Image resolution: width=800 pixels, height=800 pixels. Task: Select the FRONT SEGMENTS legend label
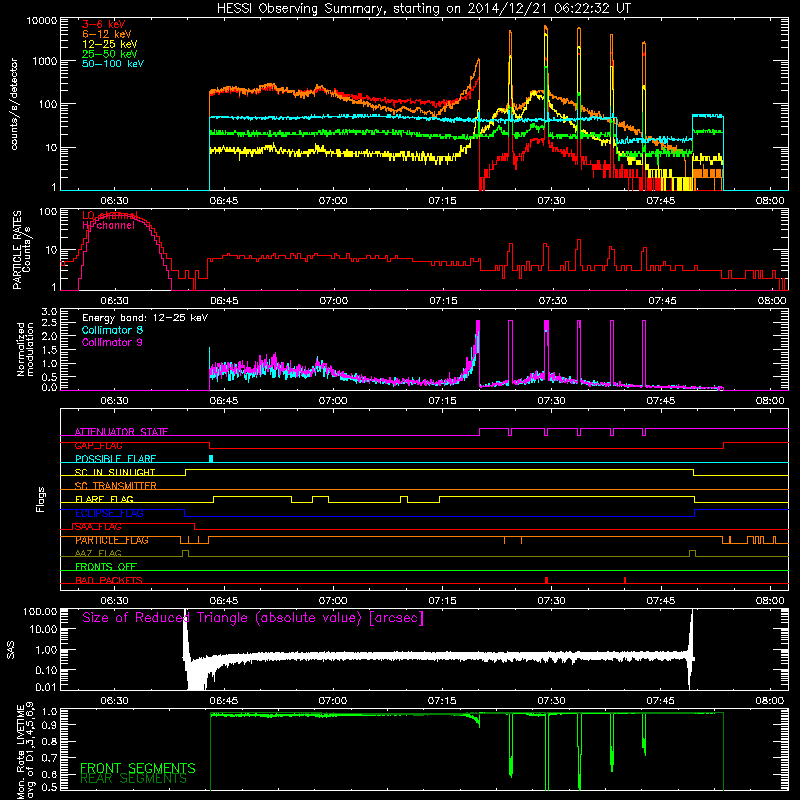138,768
